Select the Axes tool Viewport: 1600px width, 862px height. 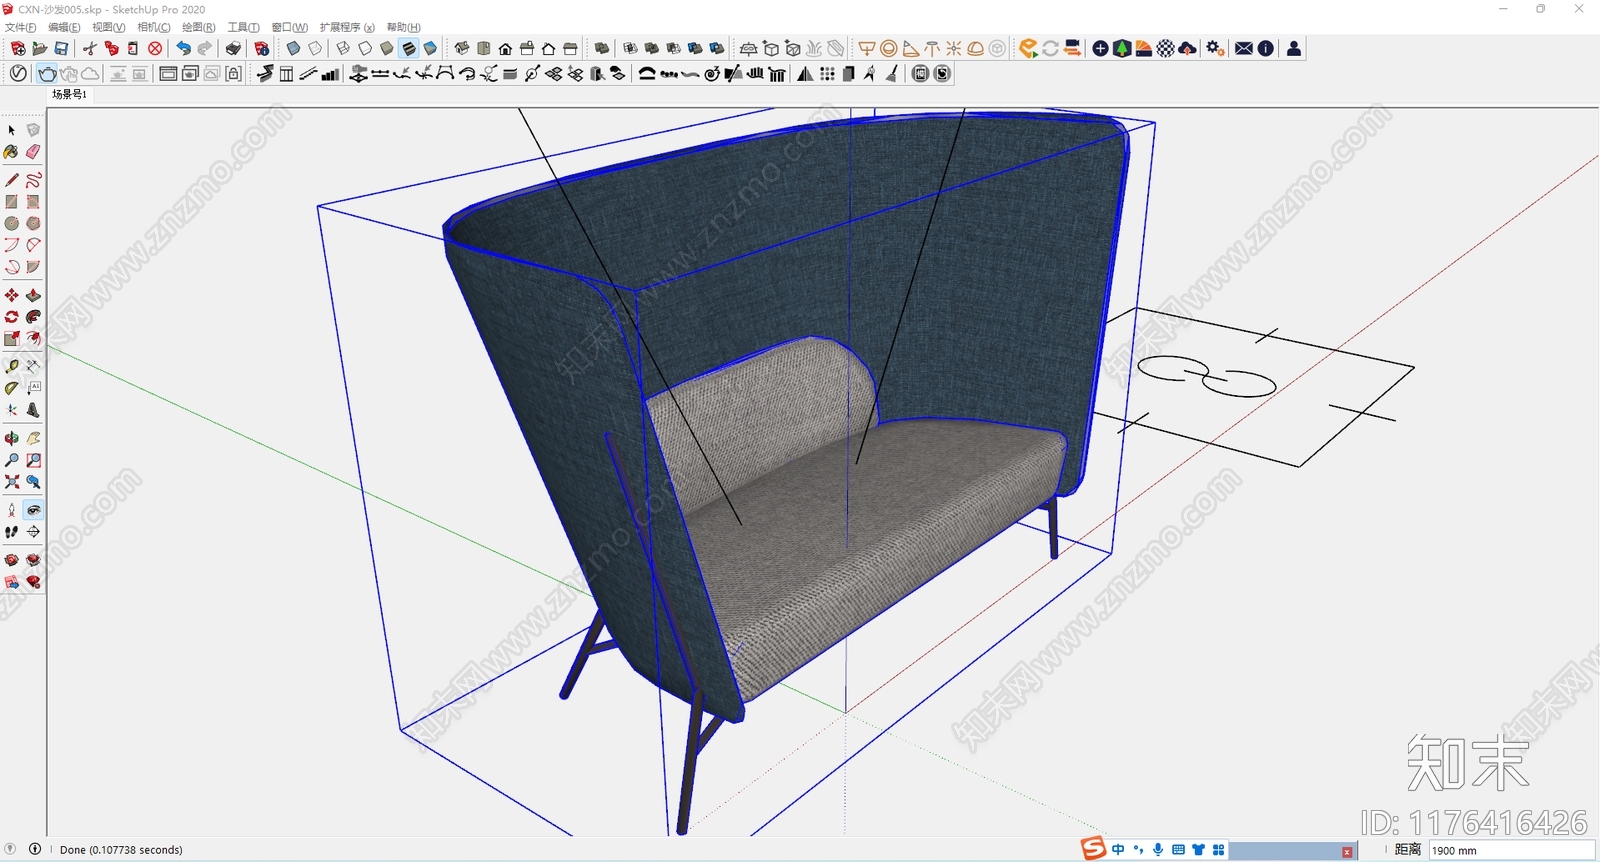coord(11,410)
